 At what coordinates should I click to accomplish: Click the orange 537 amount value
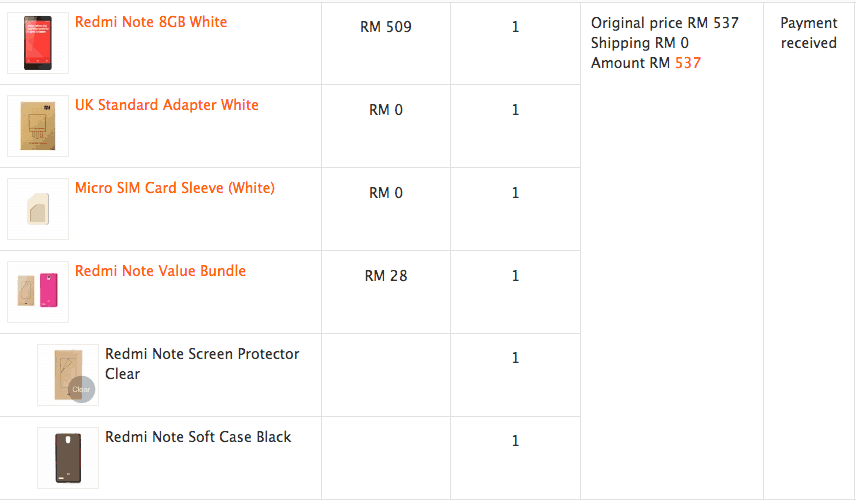688,63
